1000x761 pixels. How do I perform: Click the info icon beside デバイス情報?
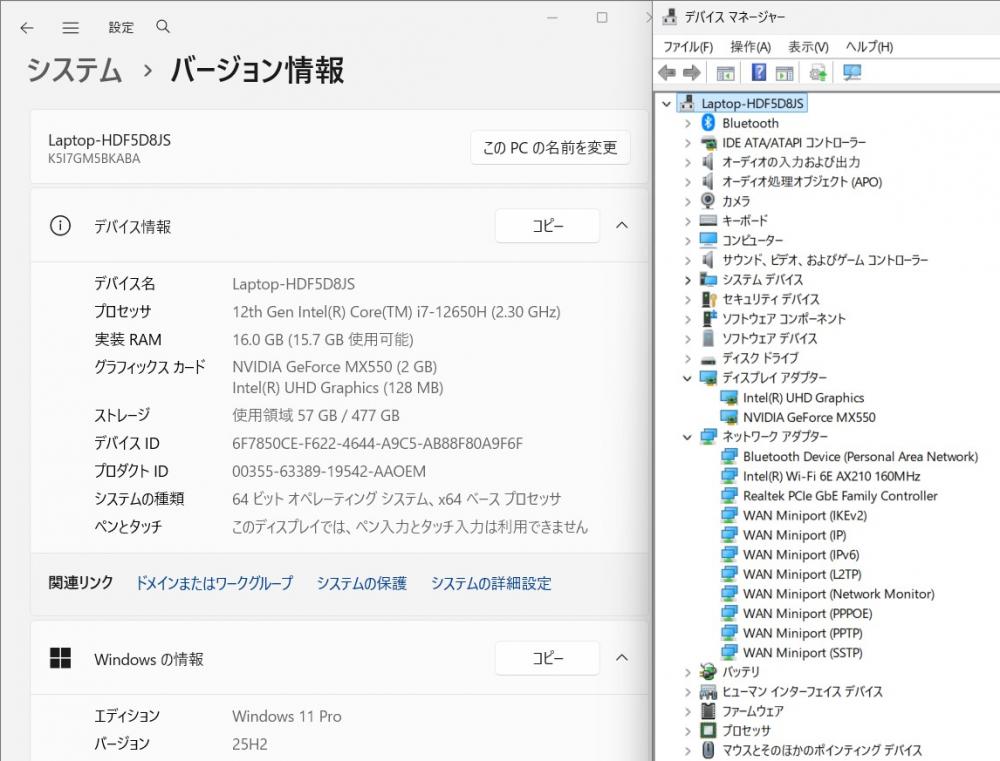click(x=60, y=226)
